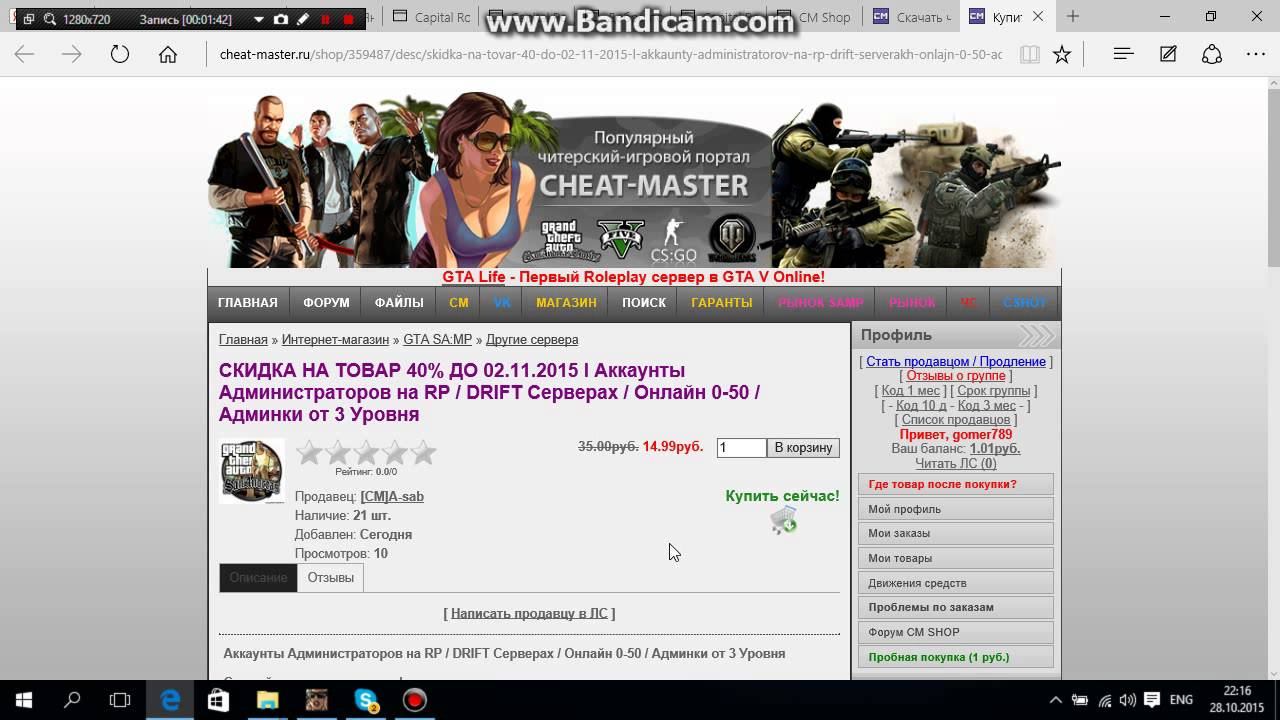Image resolution: width=1280 pixels, height=720 pixels.
Task: Rate the product one star
Action: 310,453
